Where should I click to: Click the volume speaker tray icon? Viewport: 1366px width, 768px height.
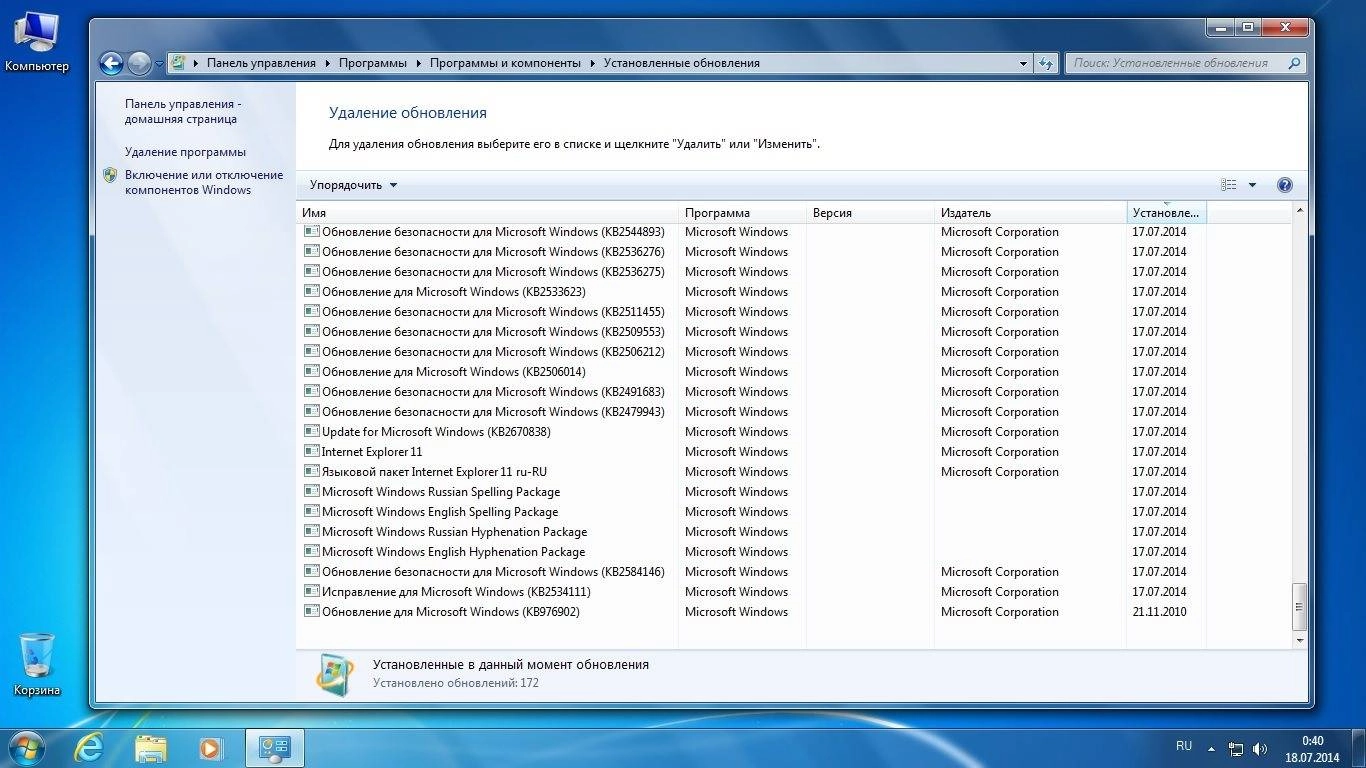pos(1260,749)
